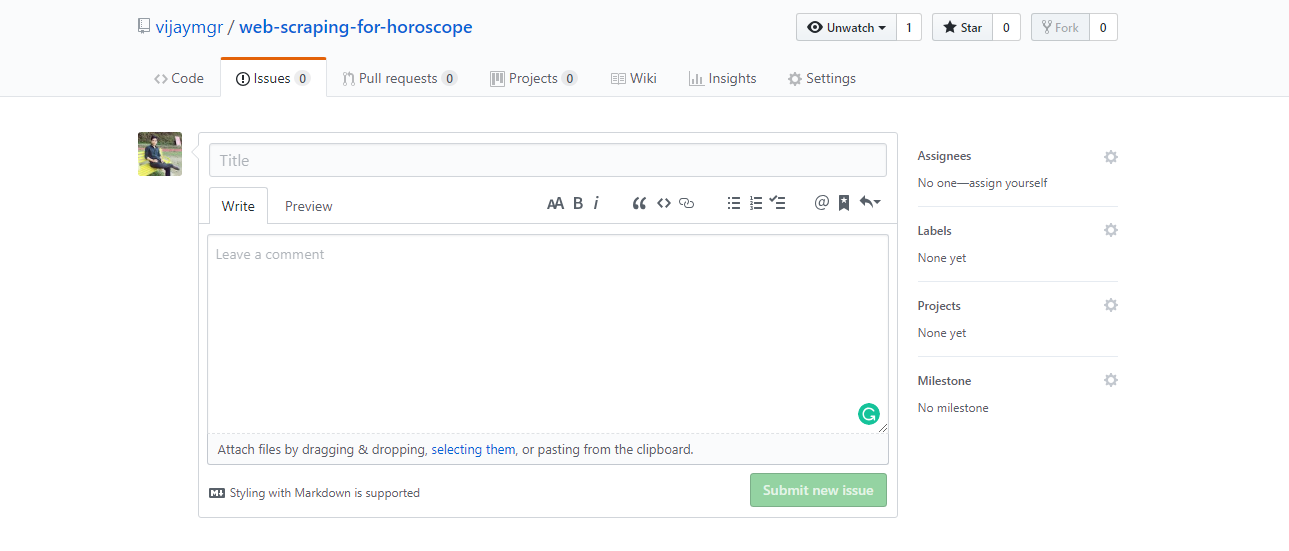Open Milestone gear settings
This screenshot has width=1289, height=551.
(1111, 380)
